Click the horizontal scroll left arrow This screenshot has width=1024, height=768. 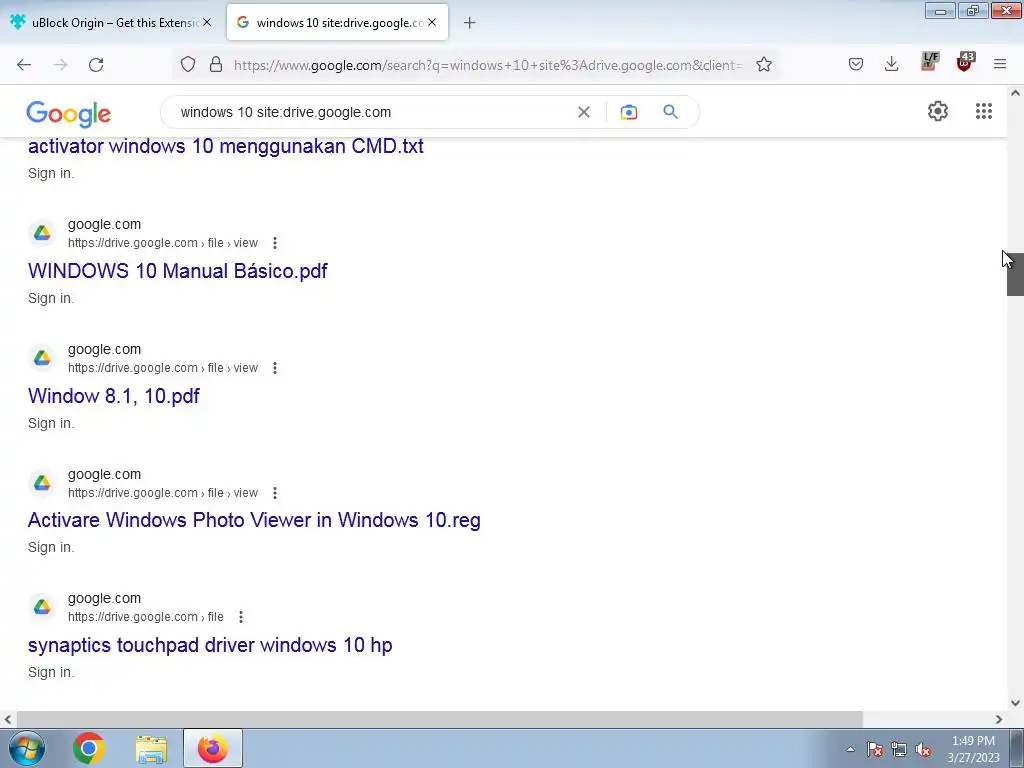[x=8, y=719]
